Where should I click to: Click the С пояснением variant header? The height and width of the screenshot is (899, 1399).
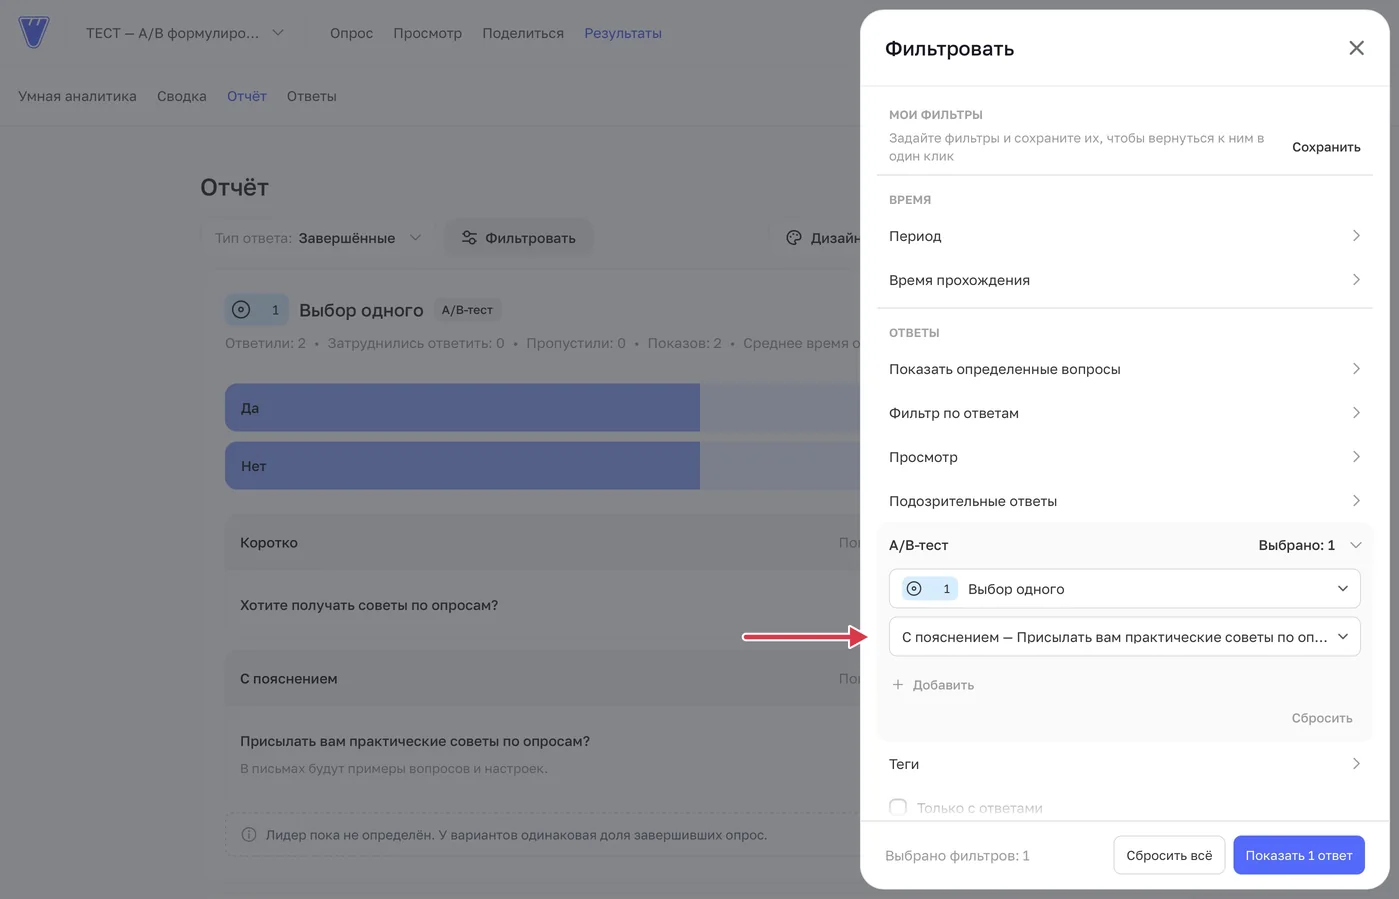pos(542,679)
